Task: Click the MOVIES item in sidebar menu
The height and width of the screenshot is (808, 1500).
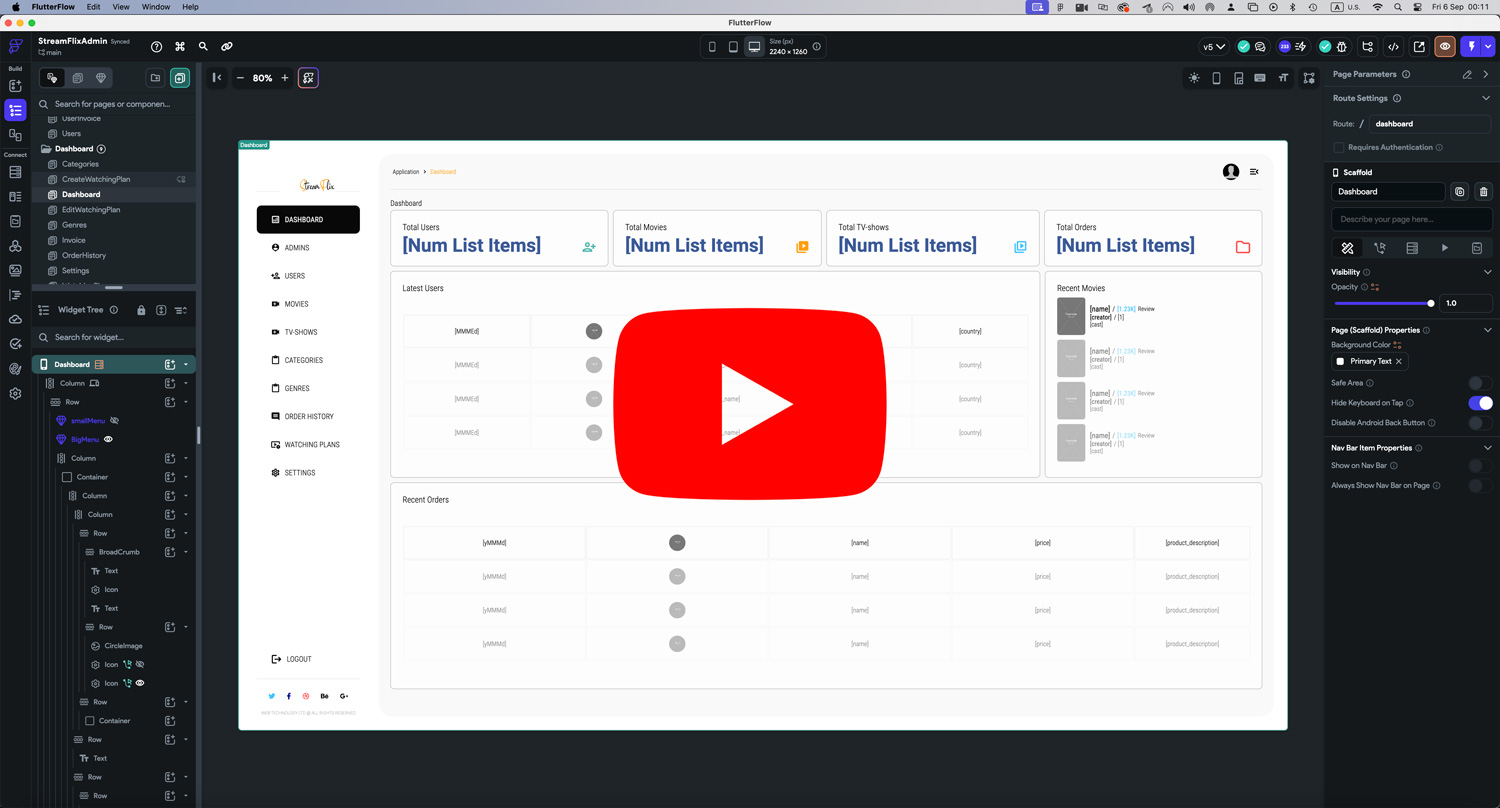Action: click(x=297, y=304)
